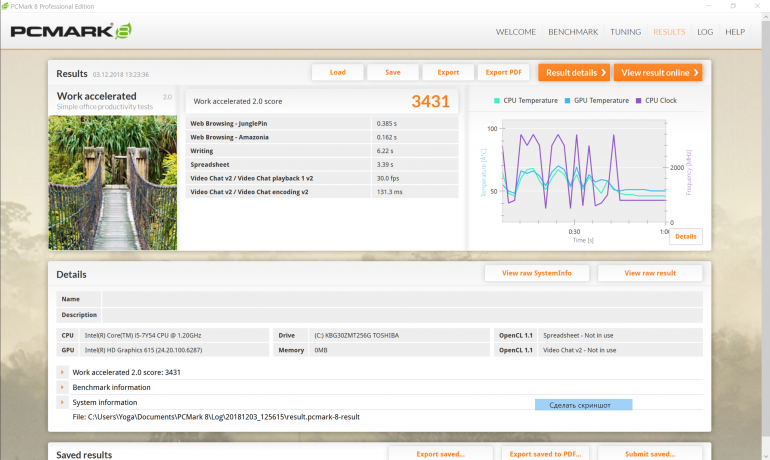770x460 pixels.
Task: Click the CPU Temperature legend swatch
Action: coord(498,101)
